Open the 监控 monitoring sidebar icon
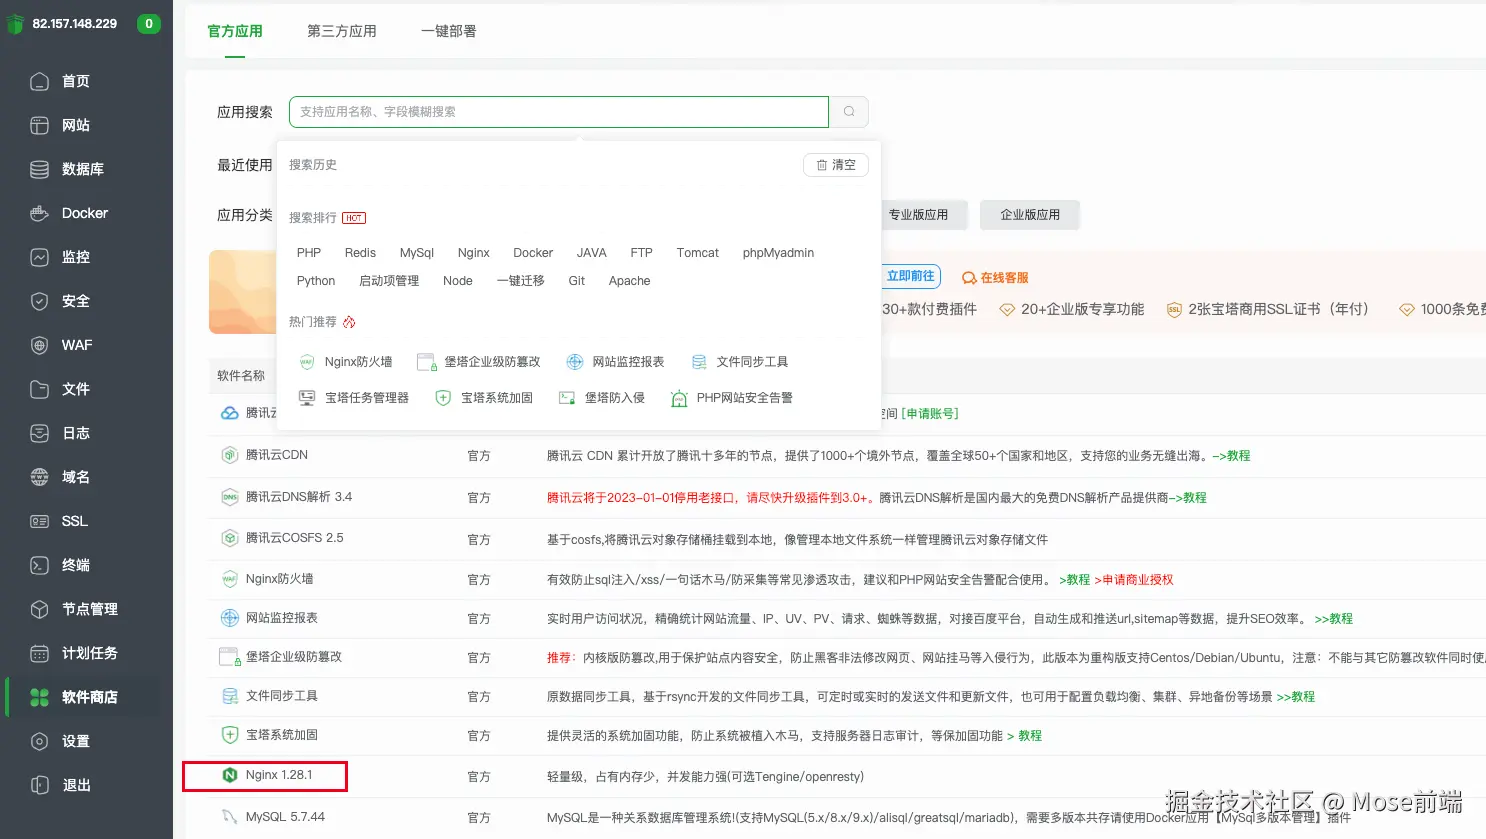Screen dimensions: 1486x839 tap(39, 257)
